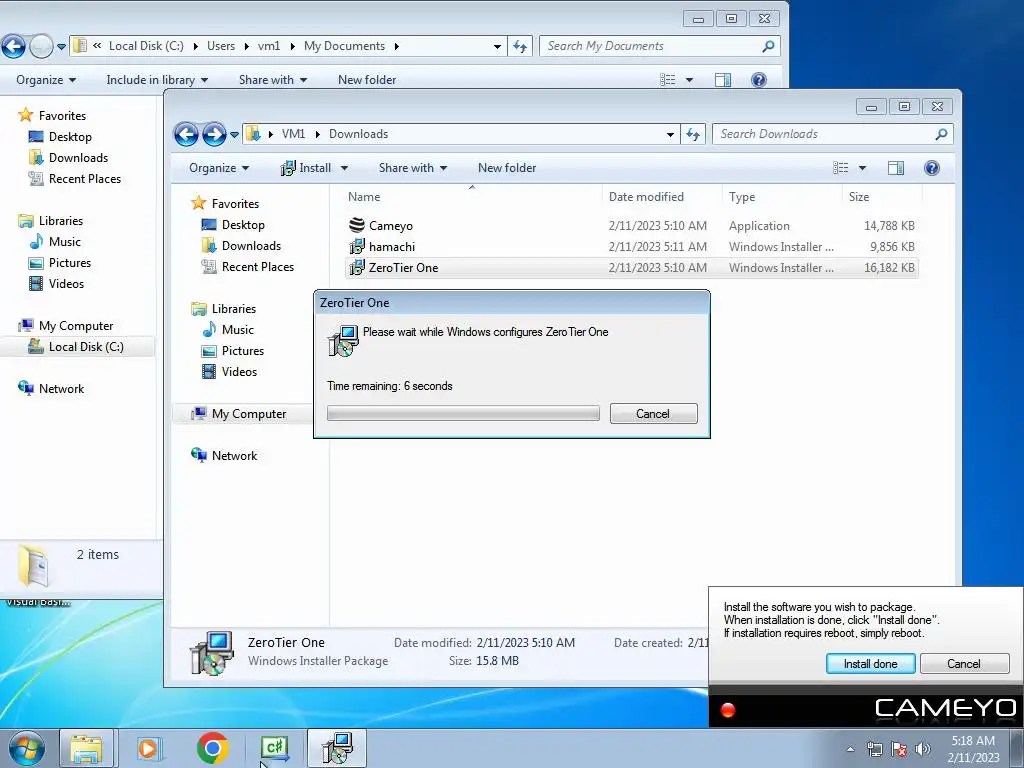Click the Install done button in Cameyo
This screenshot has height=768, width=1024.
870,664
